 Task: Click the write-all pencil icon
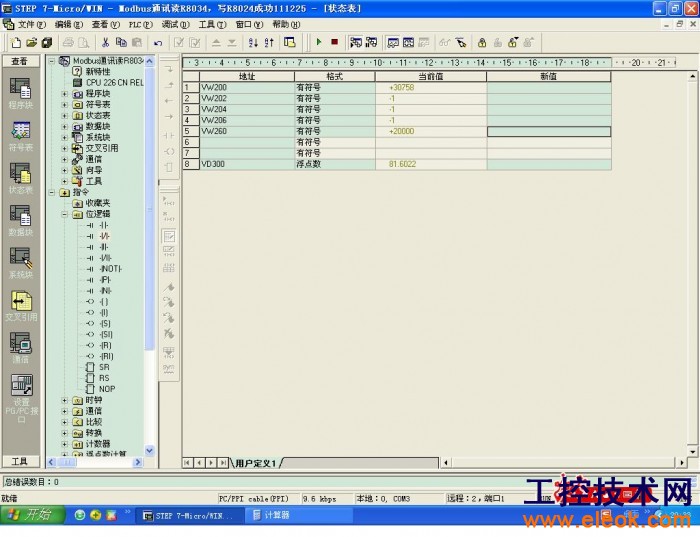(x=461, y=42)
